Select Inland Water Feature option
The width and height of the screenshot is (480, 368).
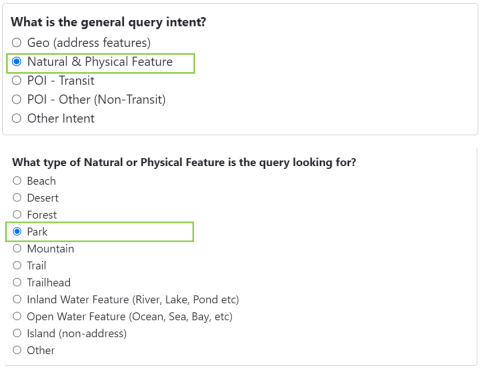[x=17, y=299]
